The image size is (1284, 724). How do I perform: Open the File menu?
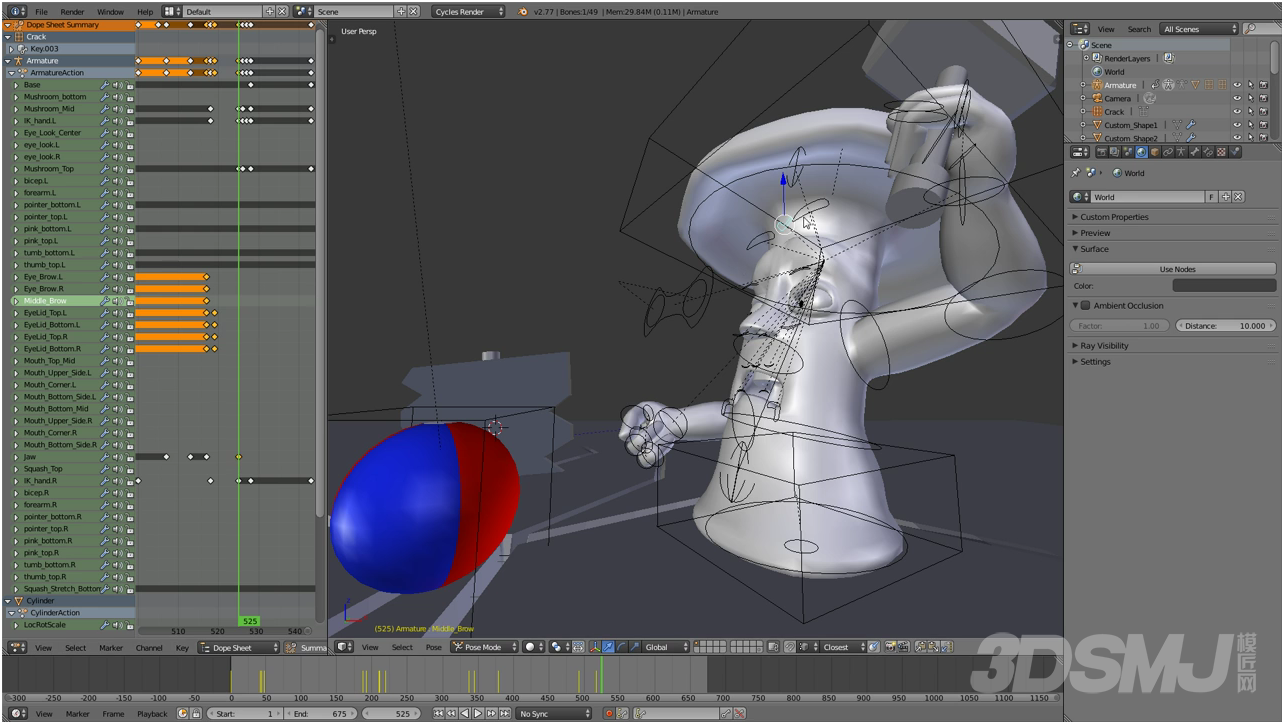(x=42, y=11)
